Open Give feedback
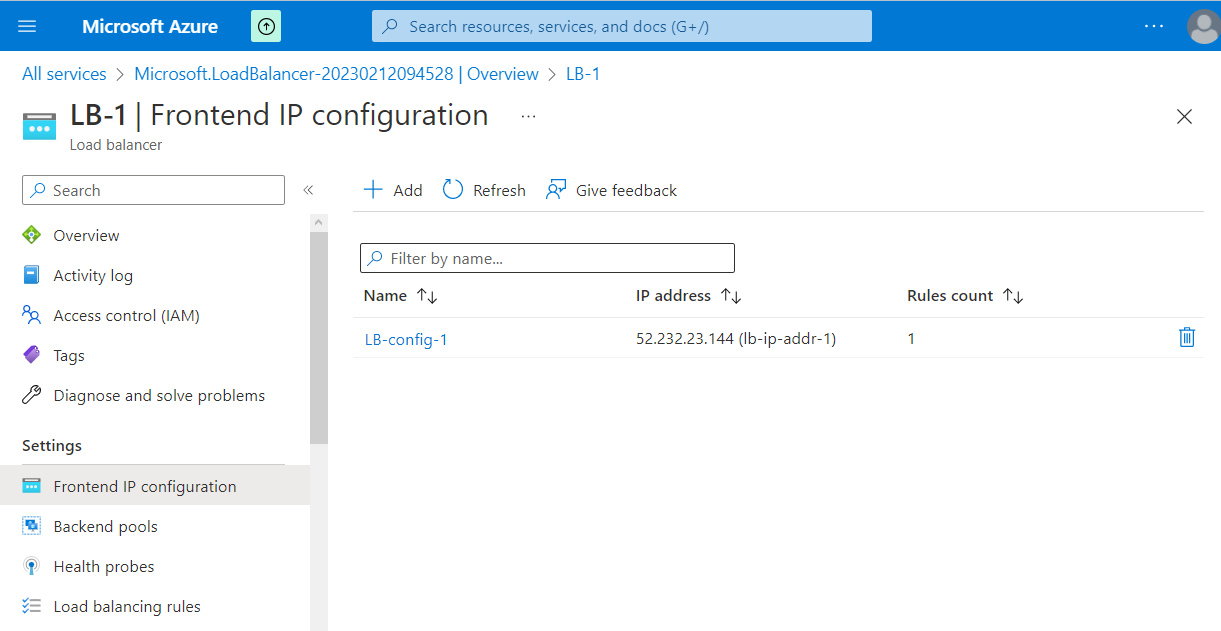The width and height of the screenshot is (1221, 631). (611, 190)
